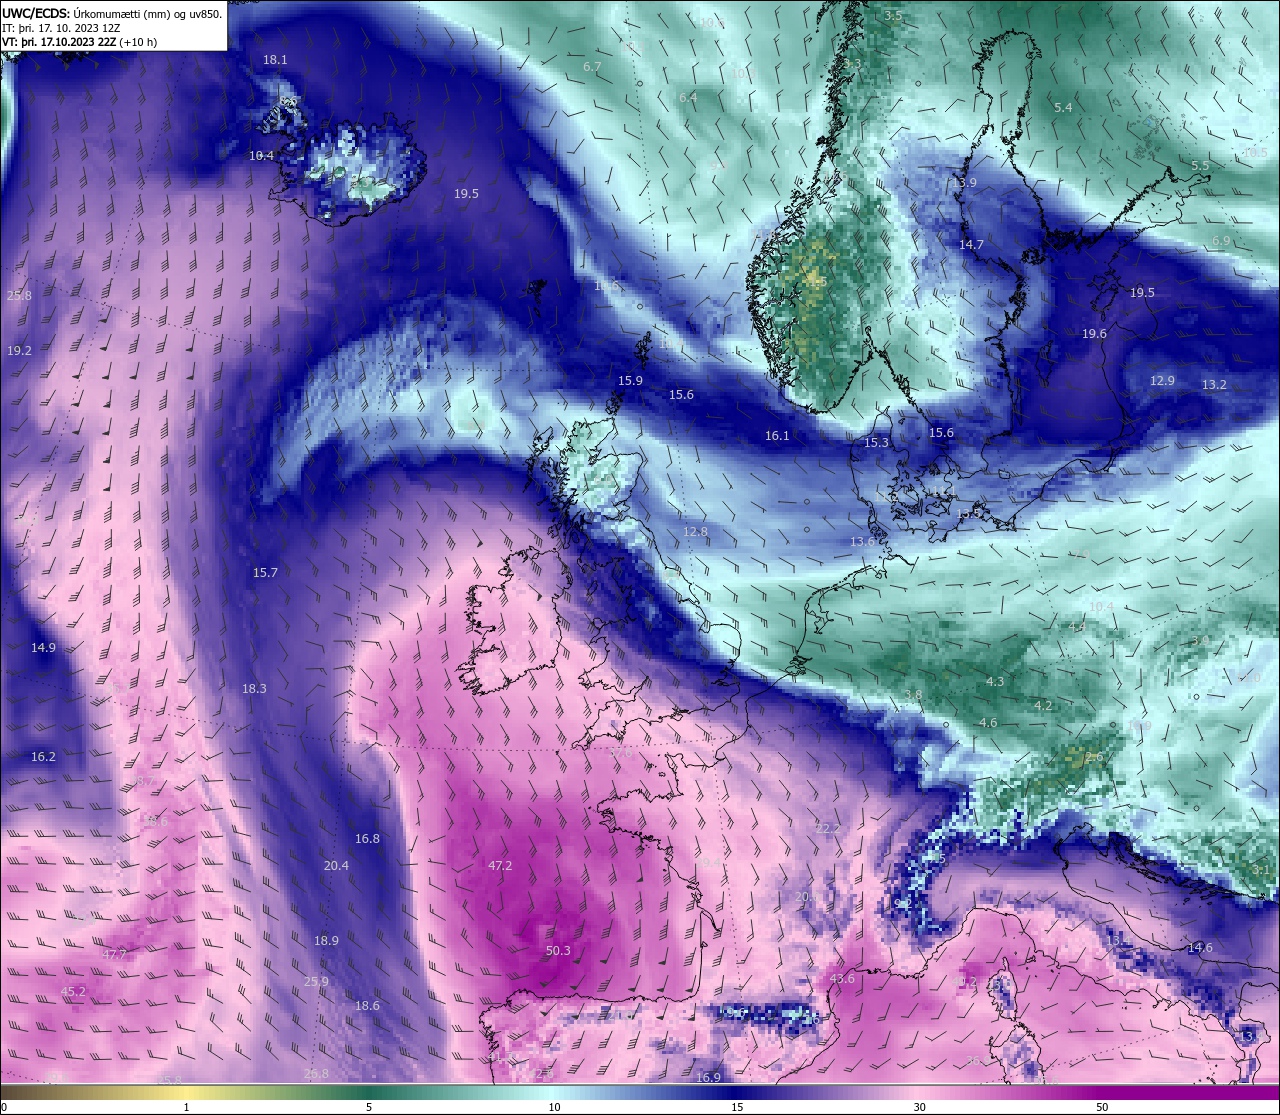Click the 45.2 value in the Atlantic
Image resolution: width=1280 pixels, height=1115 pixels.
(x=73, y=992)
